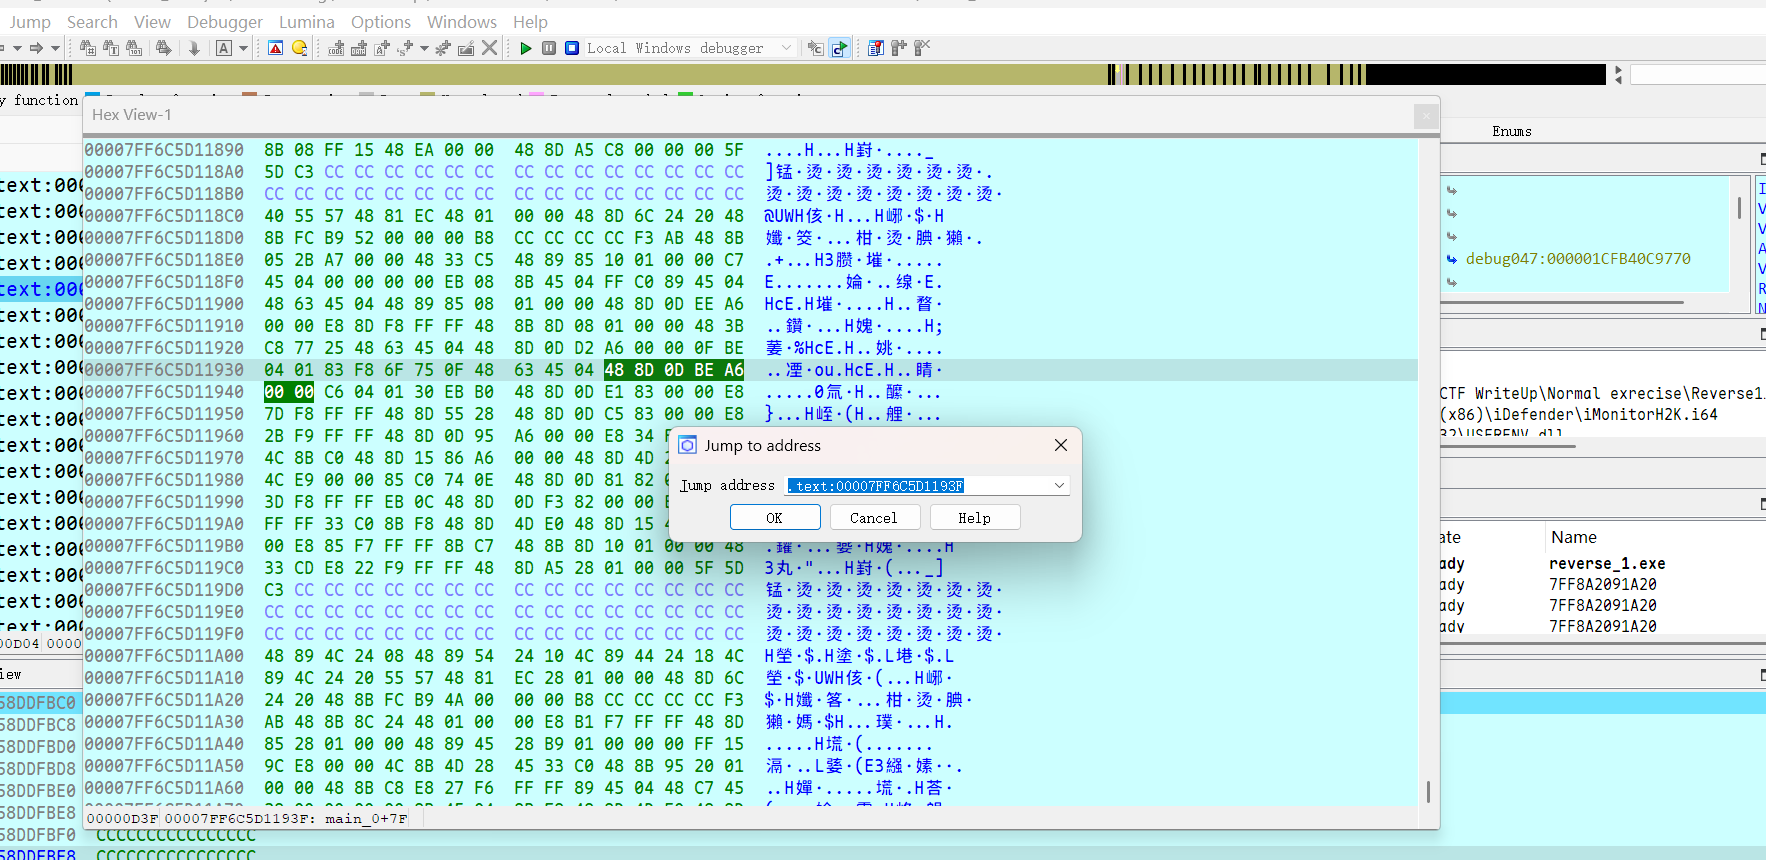Click the text search 'A' box icon
1766x860 pixels.
click(x=224, y=48)
